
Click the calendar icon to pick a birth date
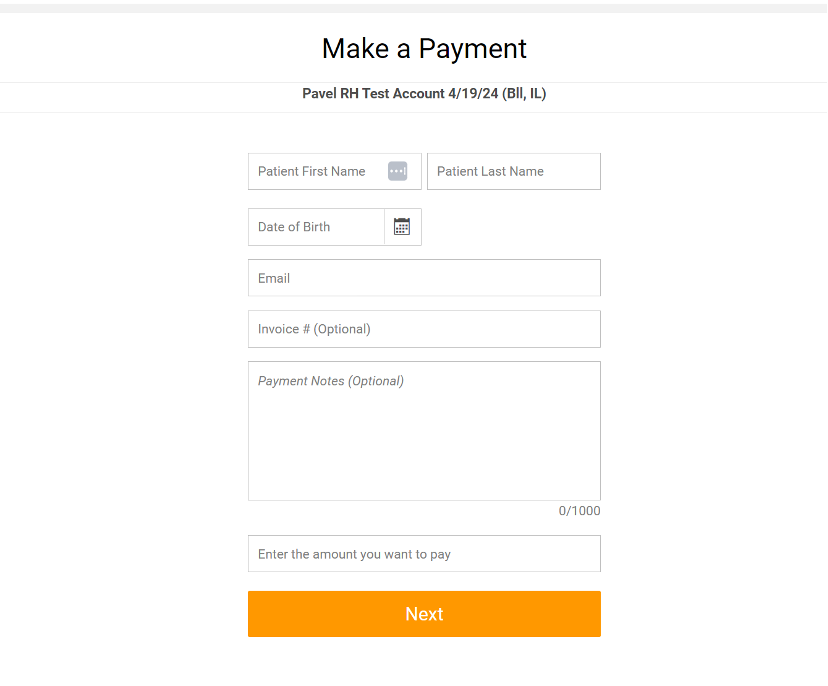[x=402, y=226]
